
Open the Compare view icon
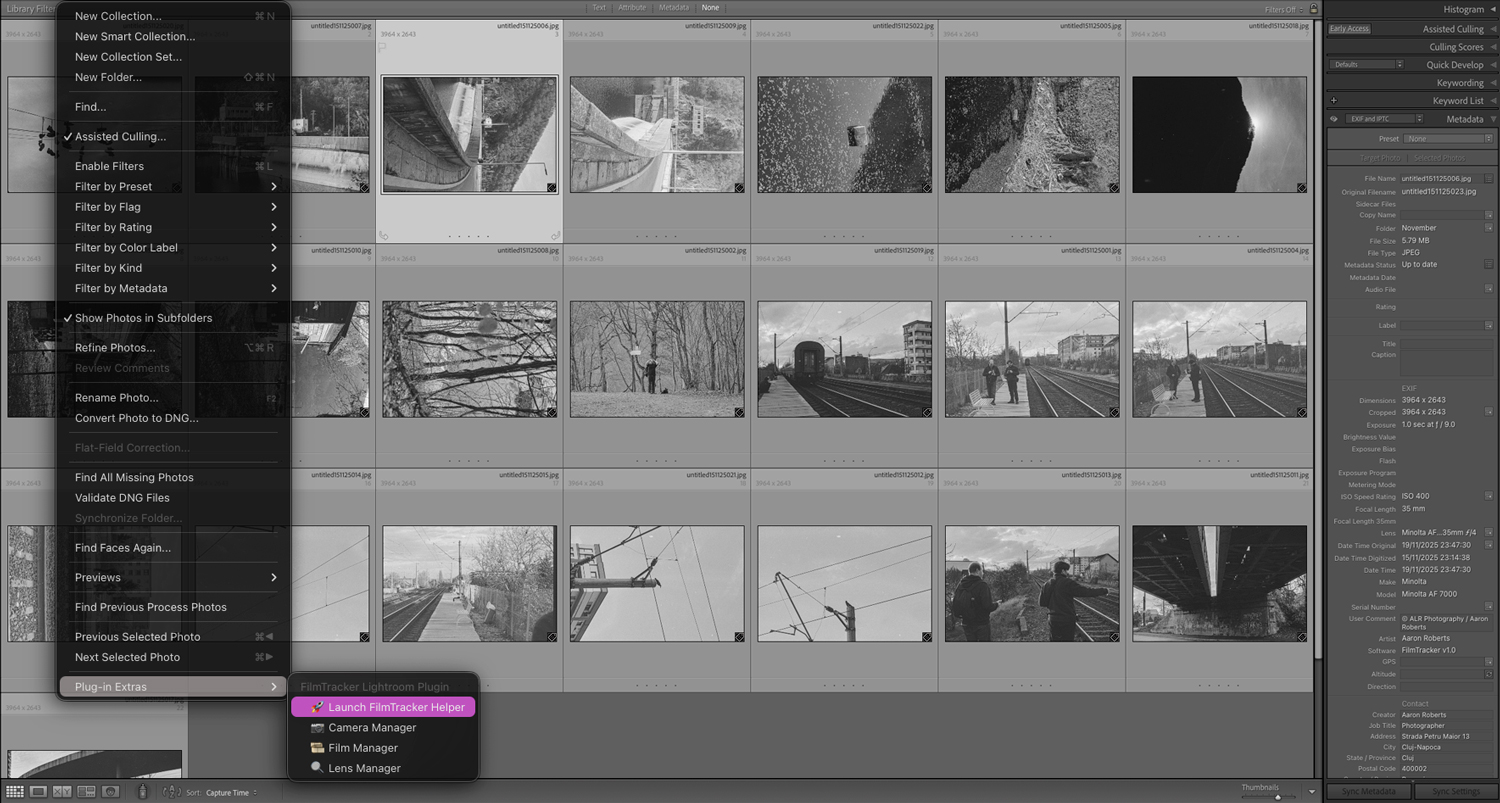pos(63,790)
